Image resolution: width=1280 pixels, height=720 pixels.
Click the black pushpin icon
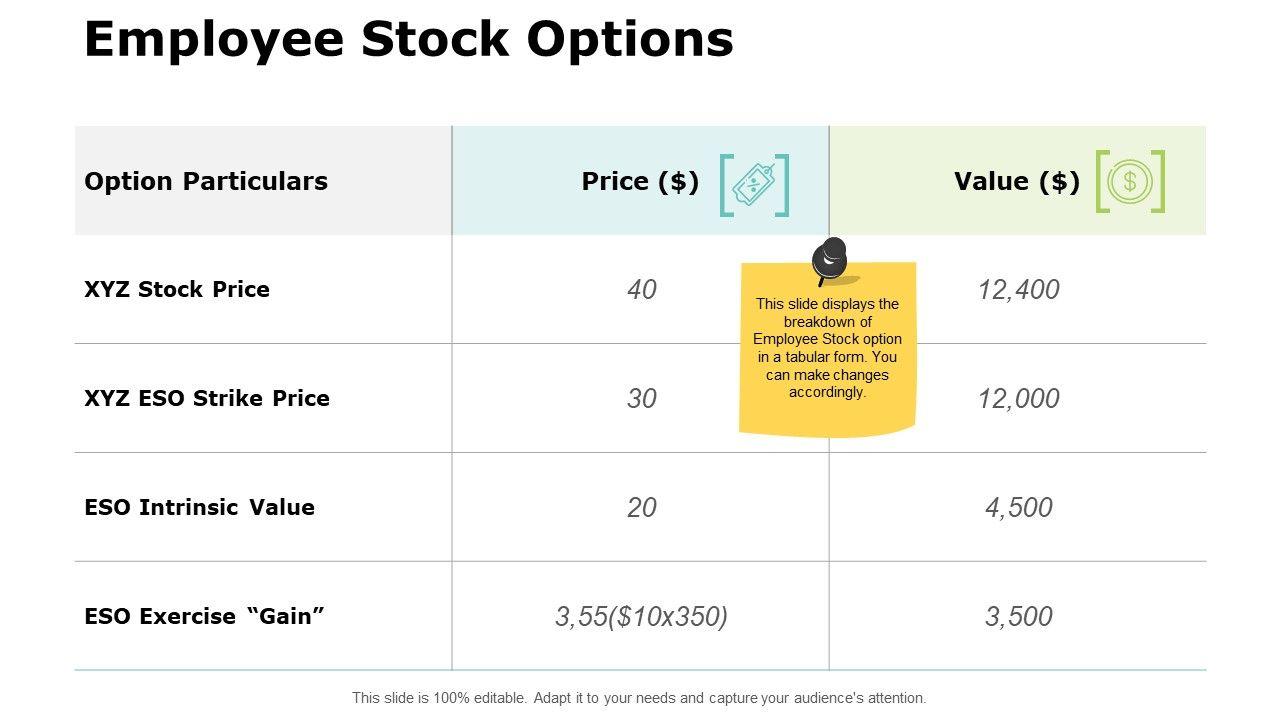[x=829, y=260]
